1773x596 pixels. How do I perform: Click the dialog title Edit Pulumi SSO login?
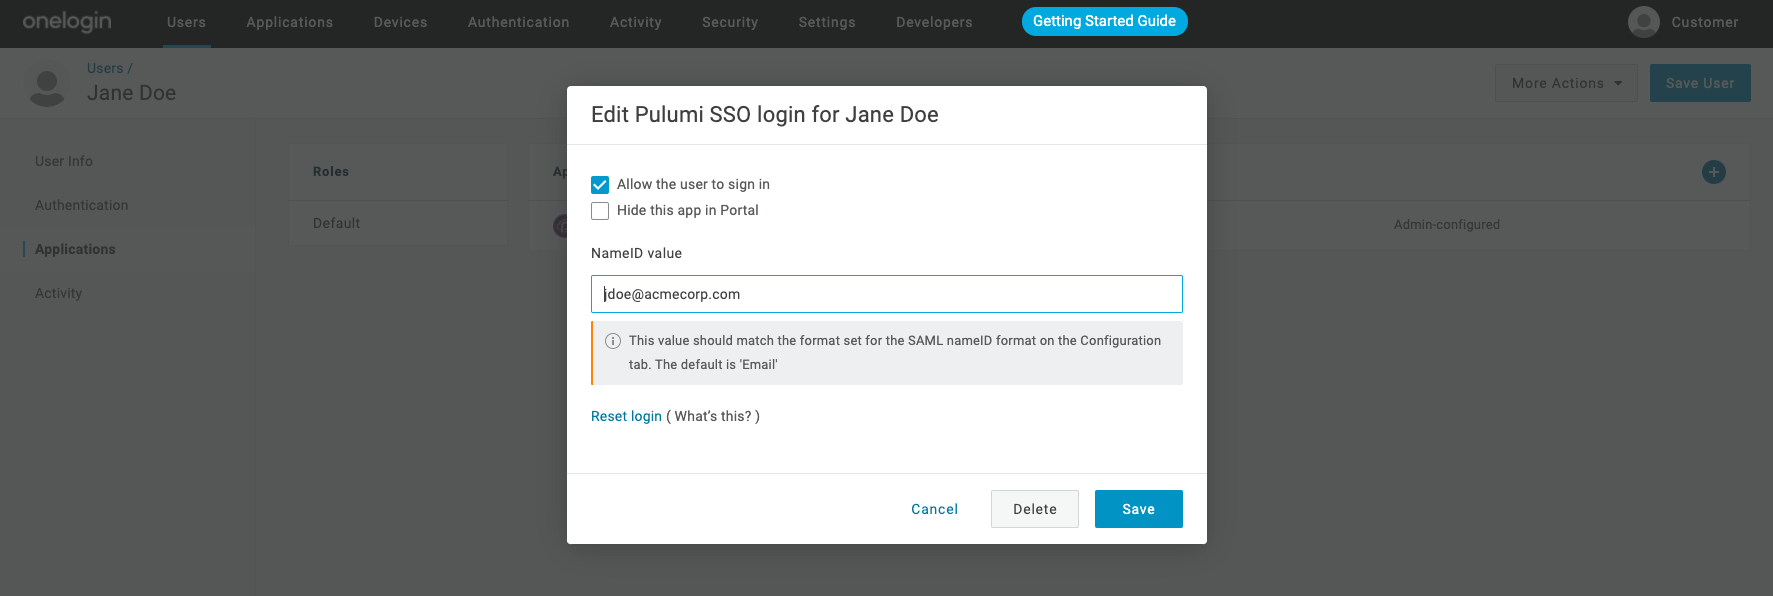point(765,115)
